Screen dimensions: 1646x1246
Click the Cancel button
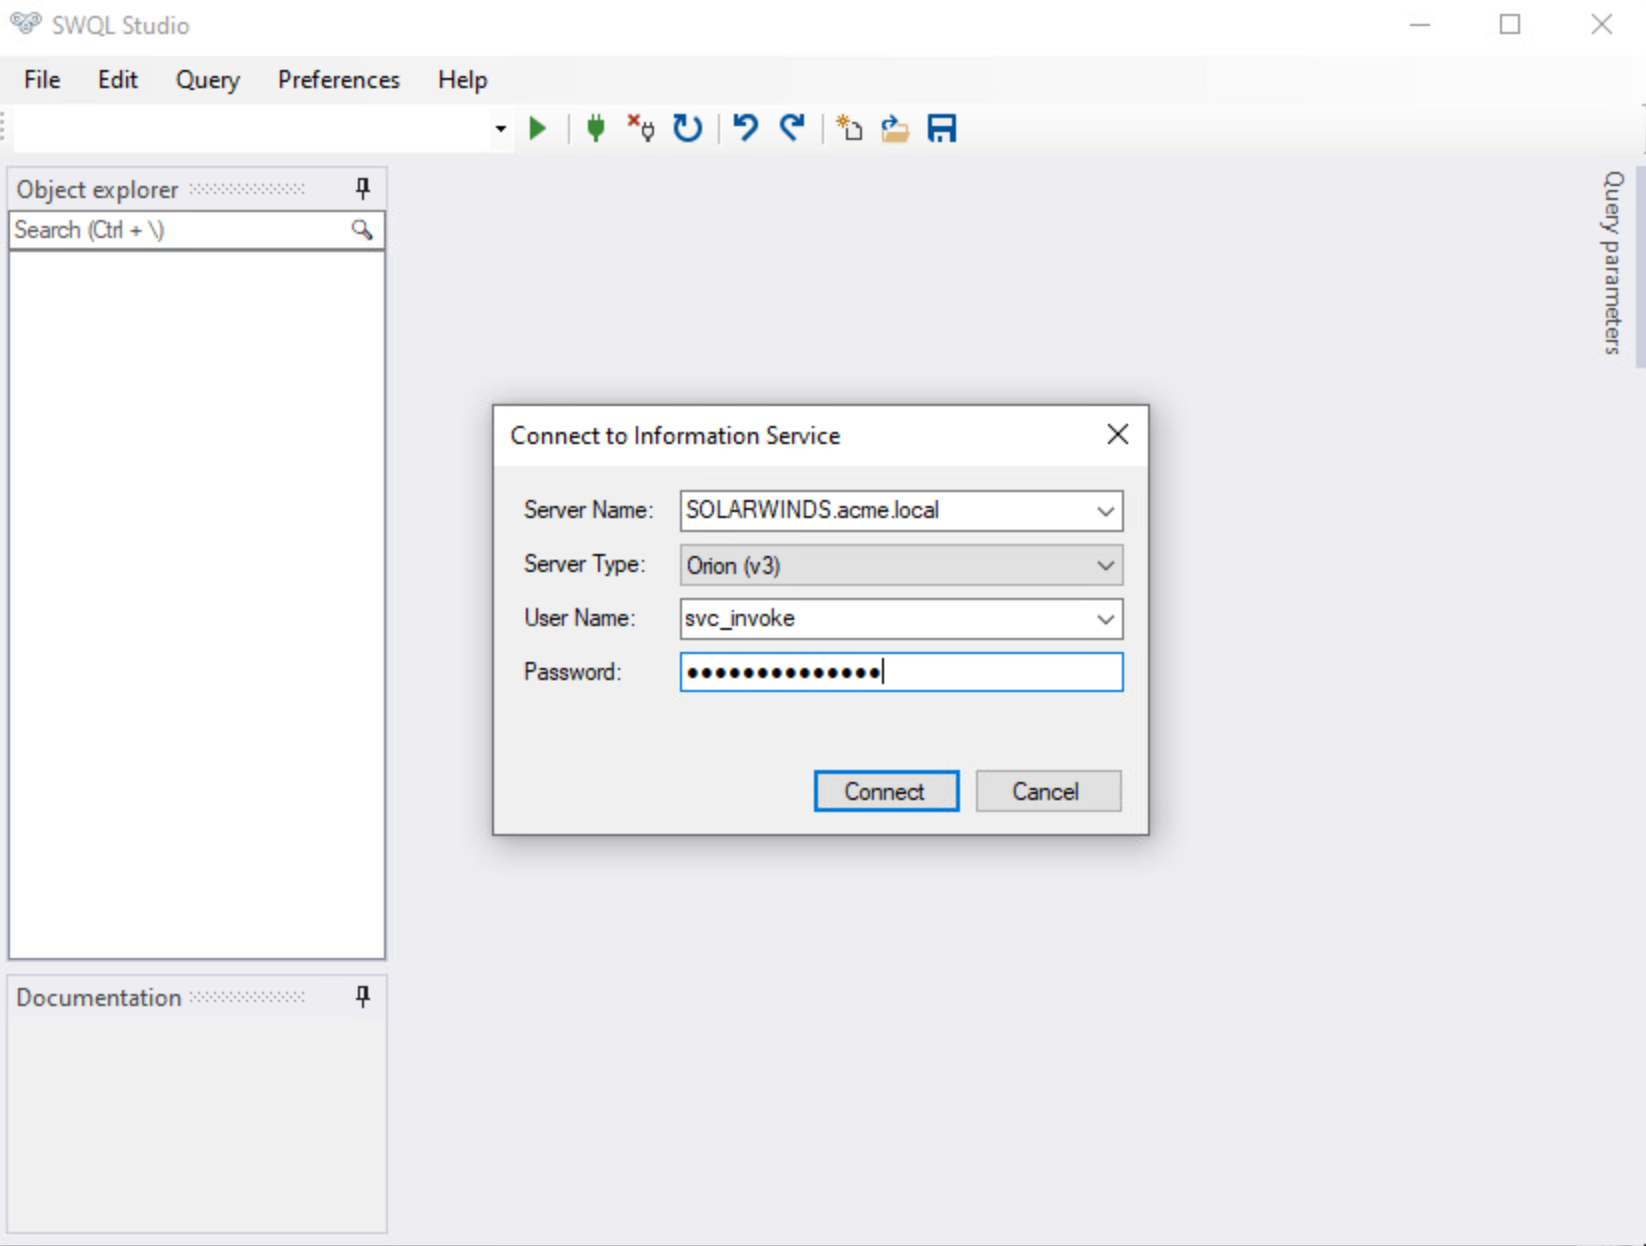(1048, 791)
